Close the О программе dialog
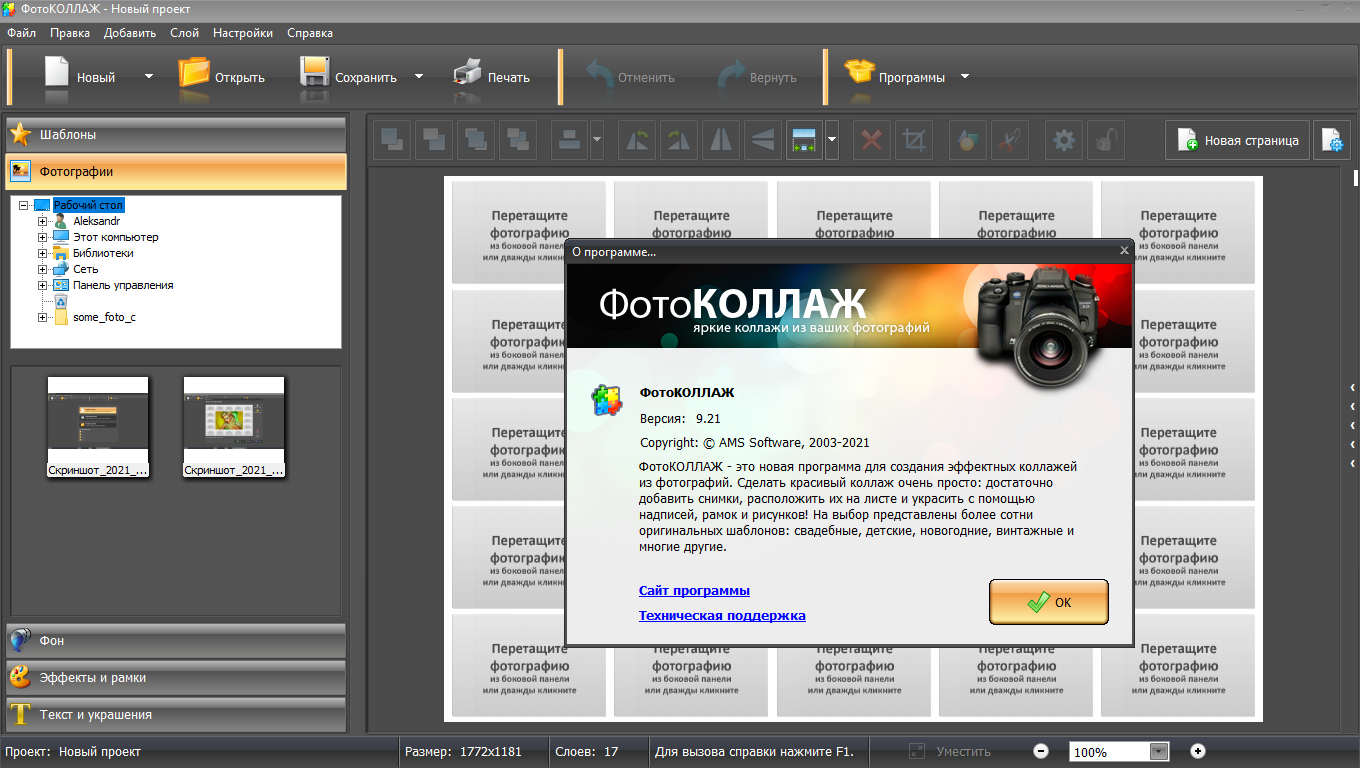 (1124, 251)
